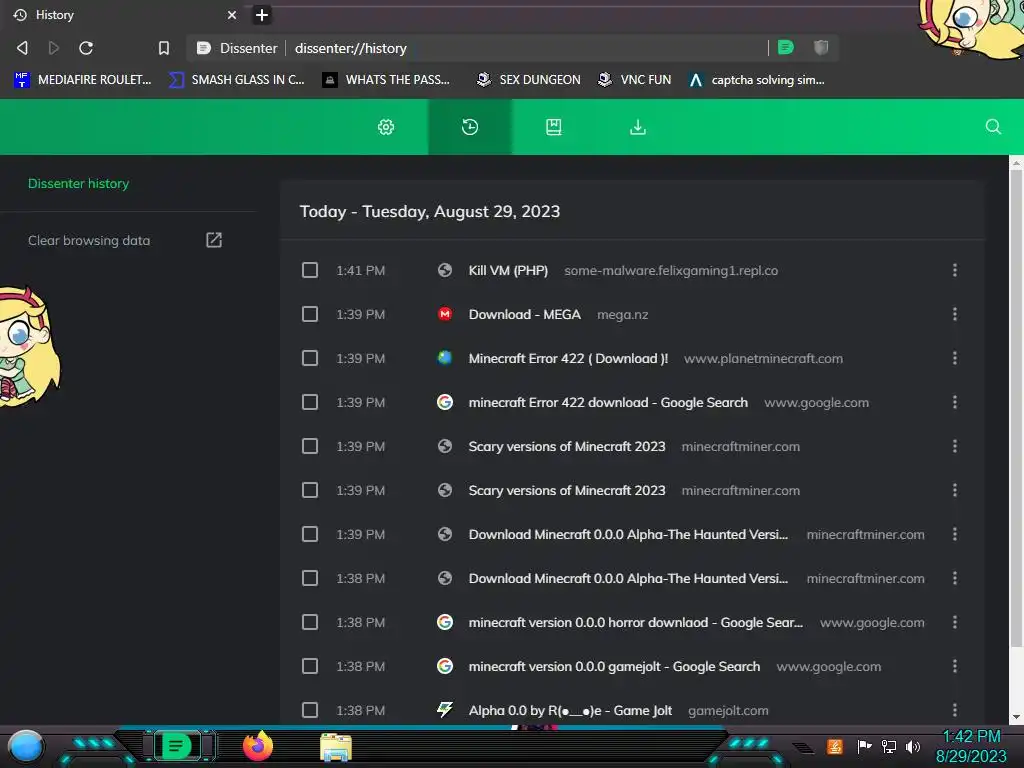This screenshot has height=768, width=1024.
Task: Close the History tab
Action: pos(232,15)
